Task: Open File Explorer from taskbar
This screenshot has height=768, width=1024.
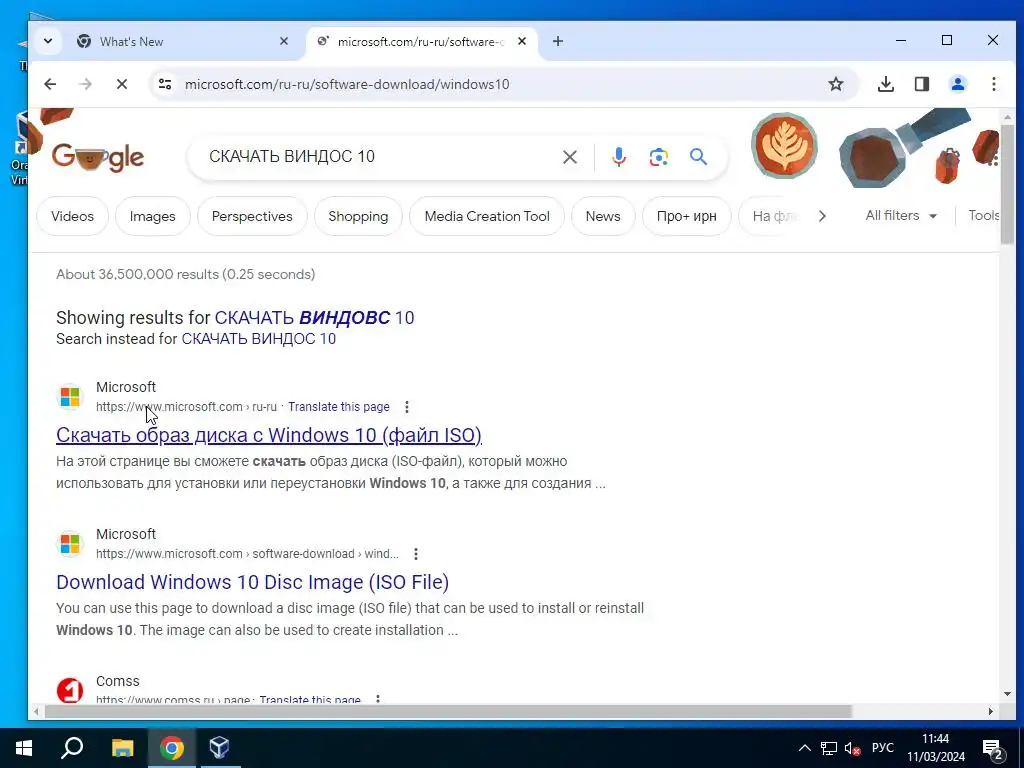Action: tap(122, 748)
